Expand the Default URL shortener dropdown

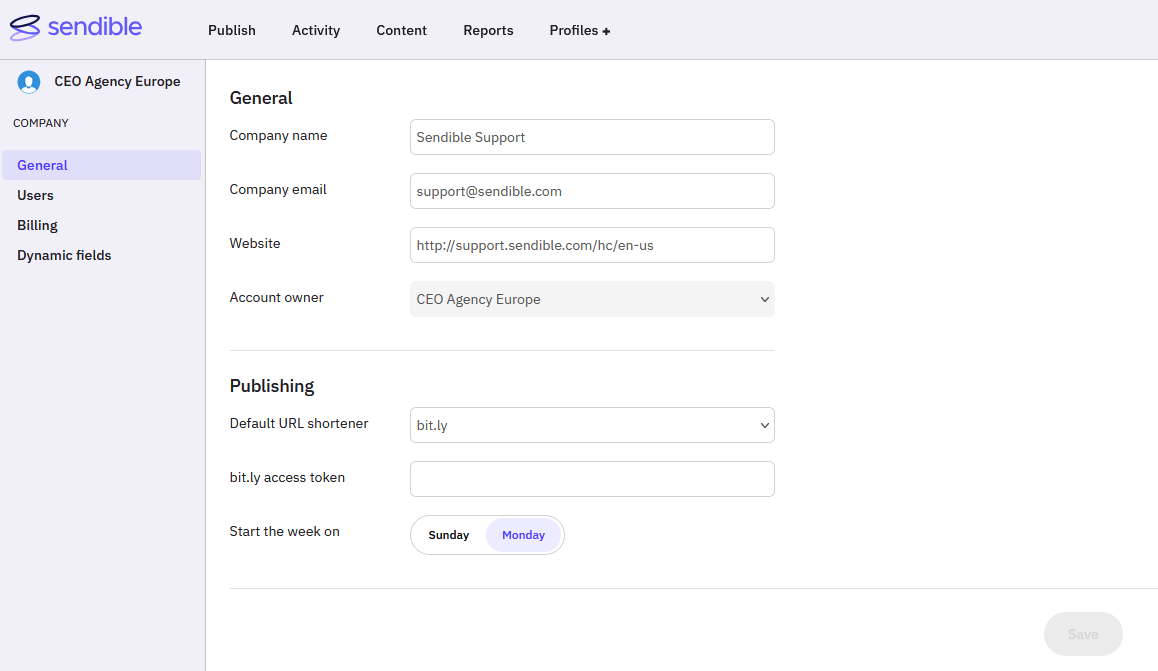[592, 425]
